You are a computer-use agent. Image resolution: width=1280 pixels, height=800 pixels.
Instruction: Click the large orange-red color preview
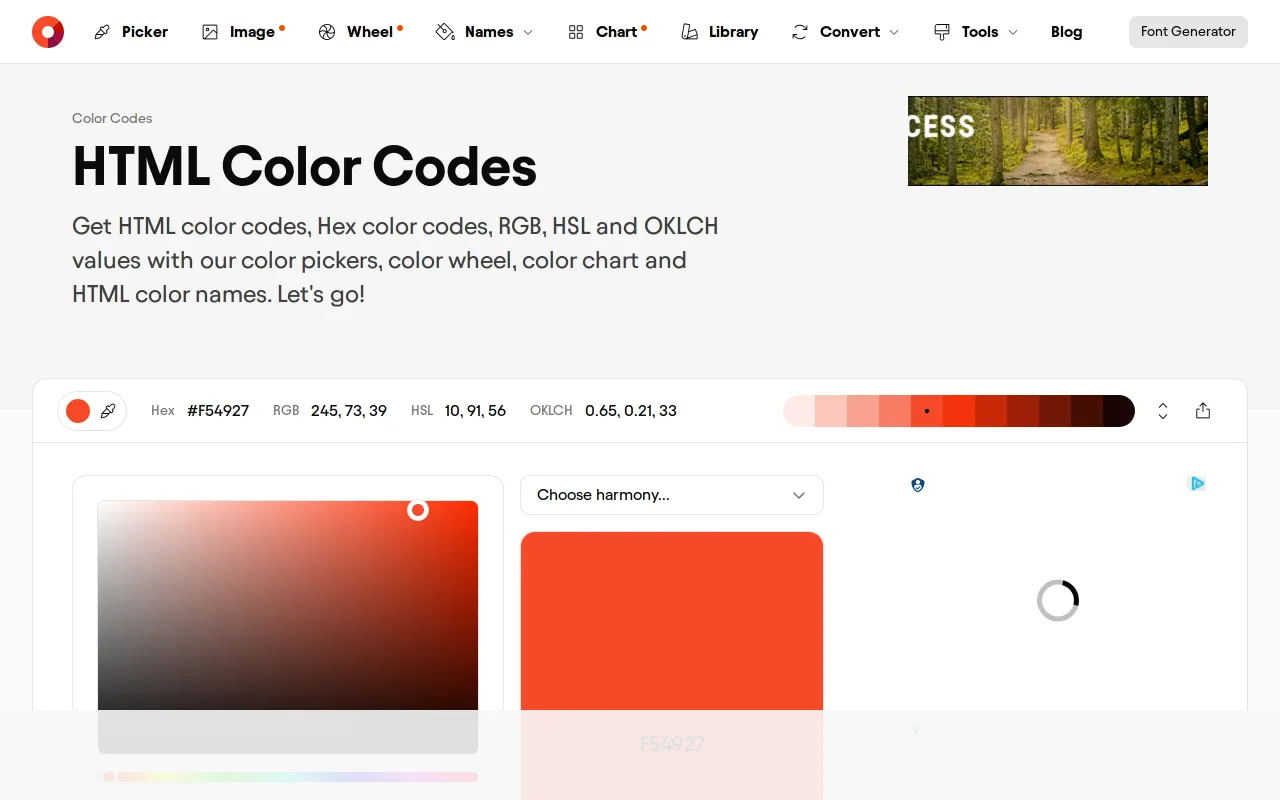coord(672,665)
